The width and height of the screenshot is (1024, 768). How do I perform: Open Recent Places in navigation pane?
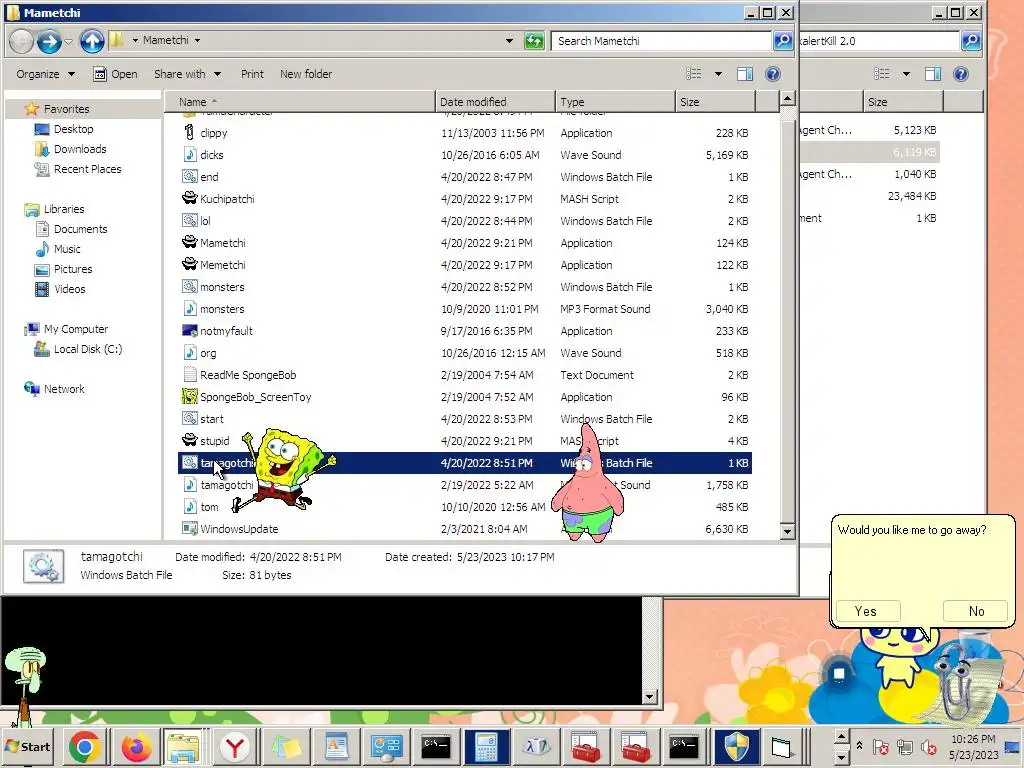tap(78, 169)
